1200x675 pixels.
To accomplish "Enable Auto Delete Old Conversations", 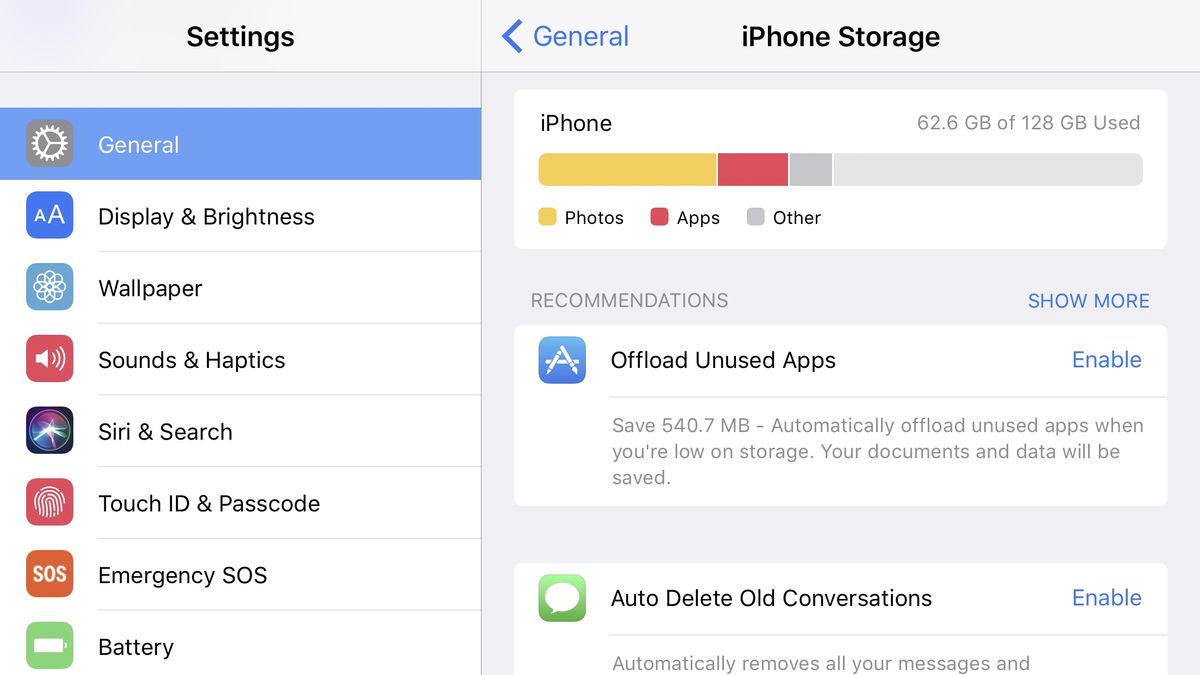I will (1107, 598).
